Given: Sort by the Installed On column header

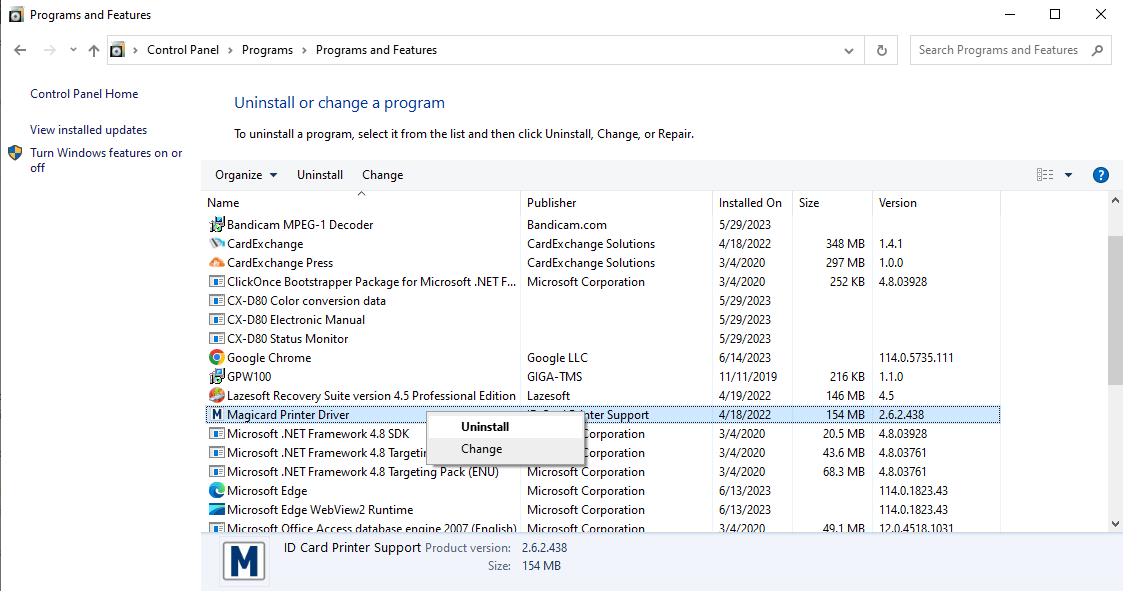Looking at the screenshot, I should (x=753, y=203).
